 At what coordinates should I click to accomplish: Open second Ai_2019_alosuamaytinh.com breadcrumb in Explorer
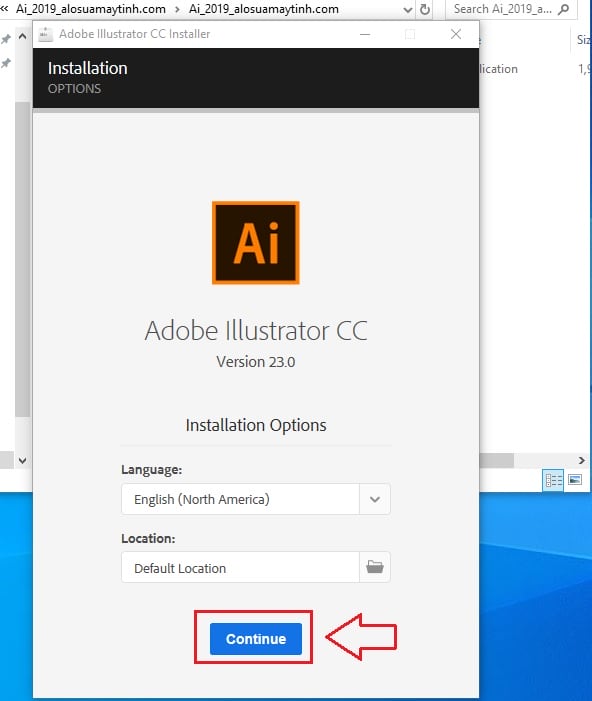click(x=264, y=9)
